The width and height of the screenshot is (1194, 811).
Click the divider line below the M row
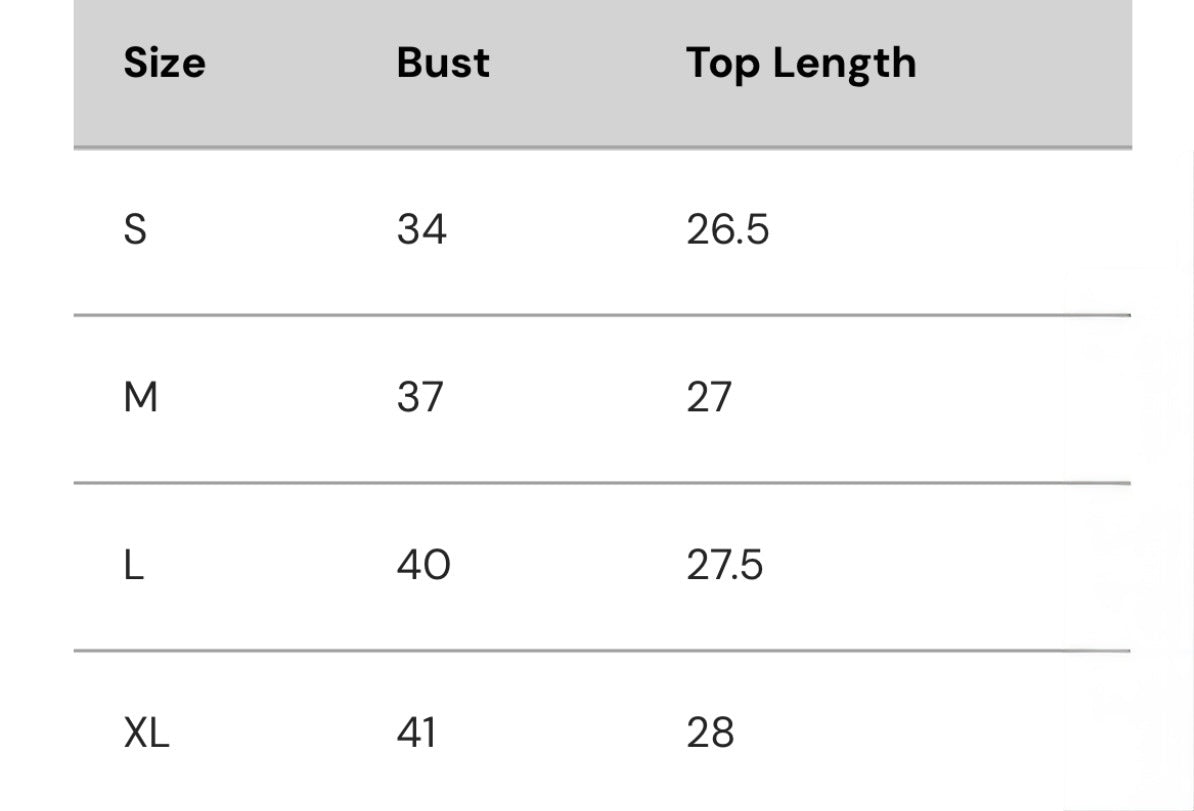[602, 483]
